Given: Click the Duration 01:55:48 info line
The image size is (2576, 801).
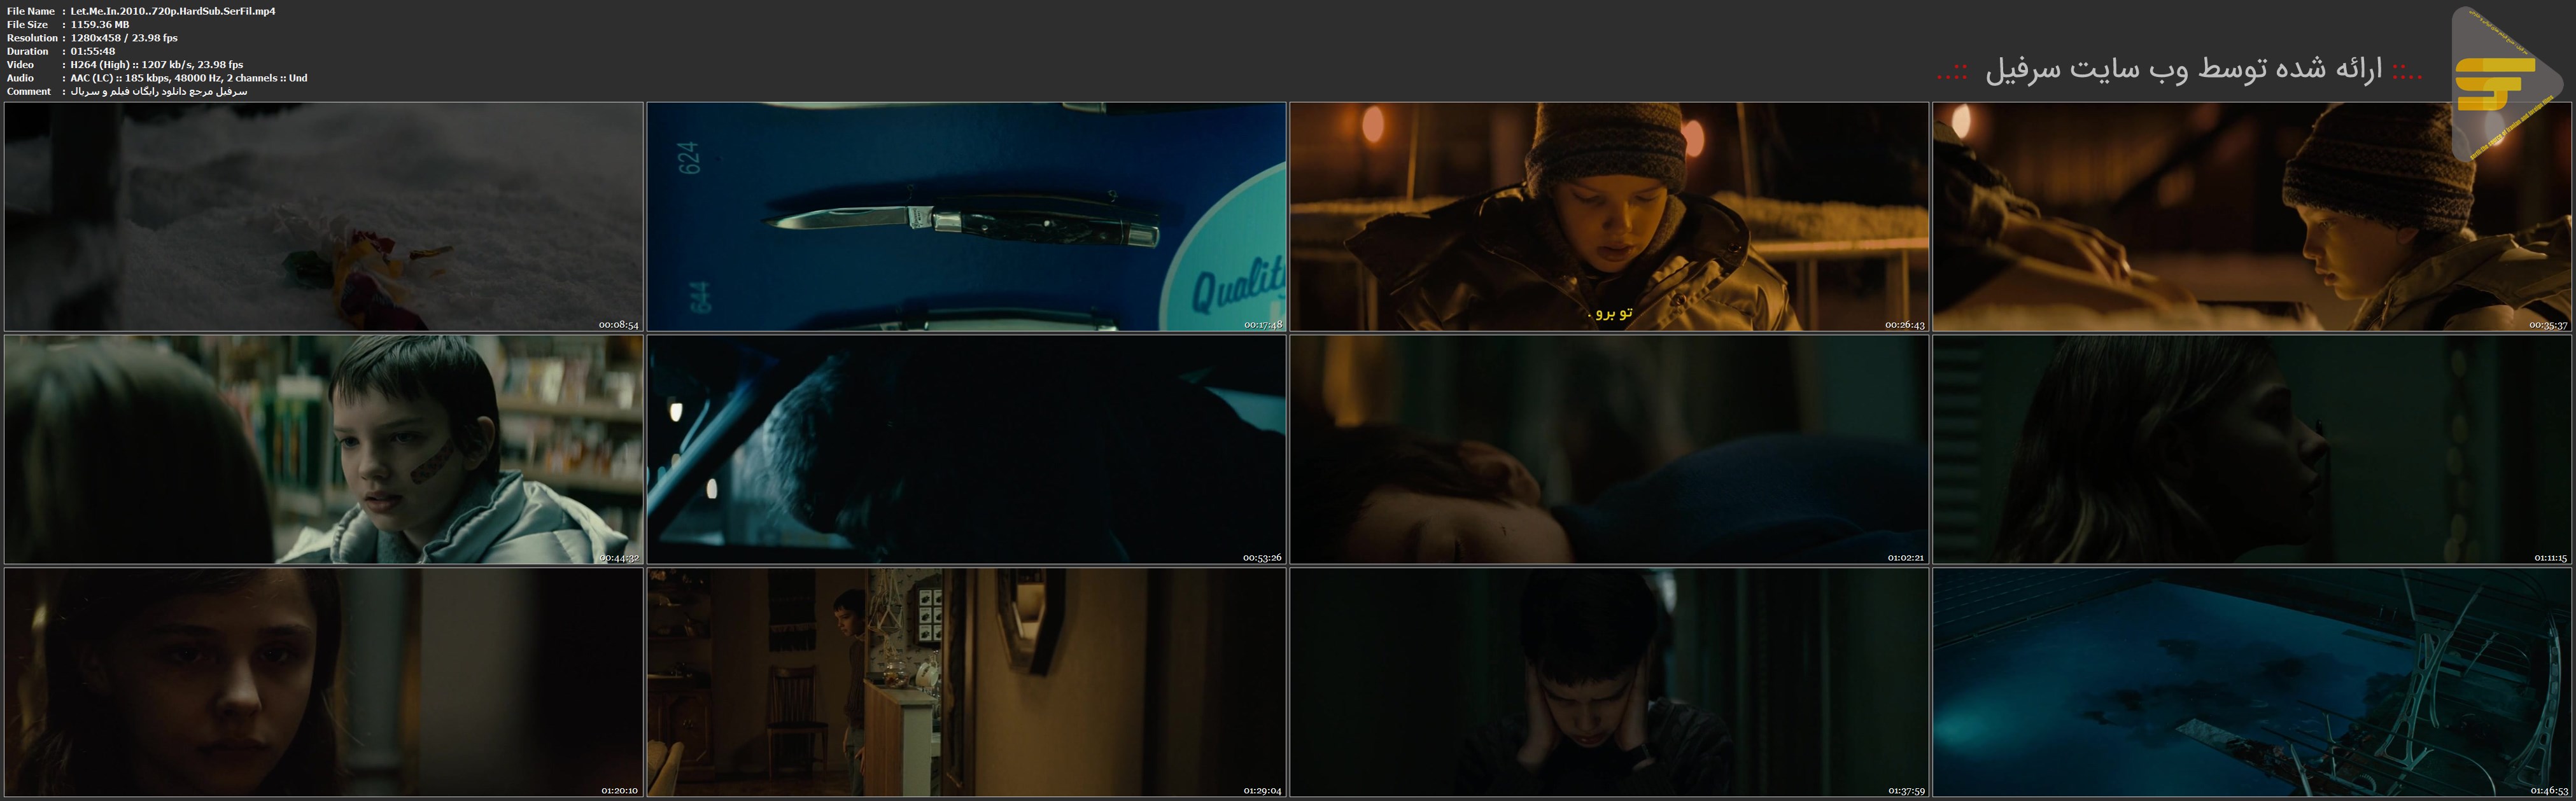Looking at the screenshot, I should [x=93, y=51].
